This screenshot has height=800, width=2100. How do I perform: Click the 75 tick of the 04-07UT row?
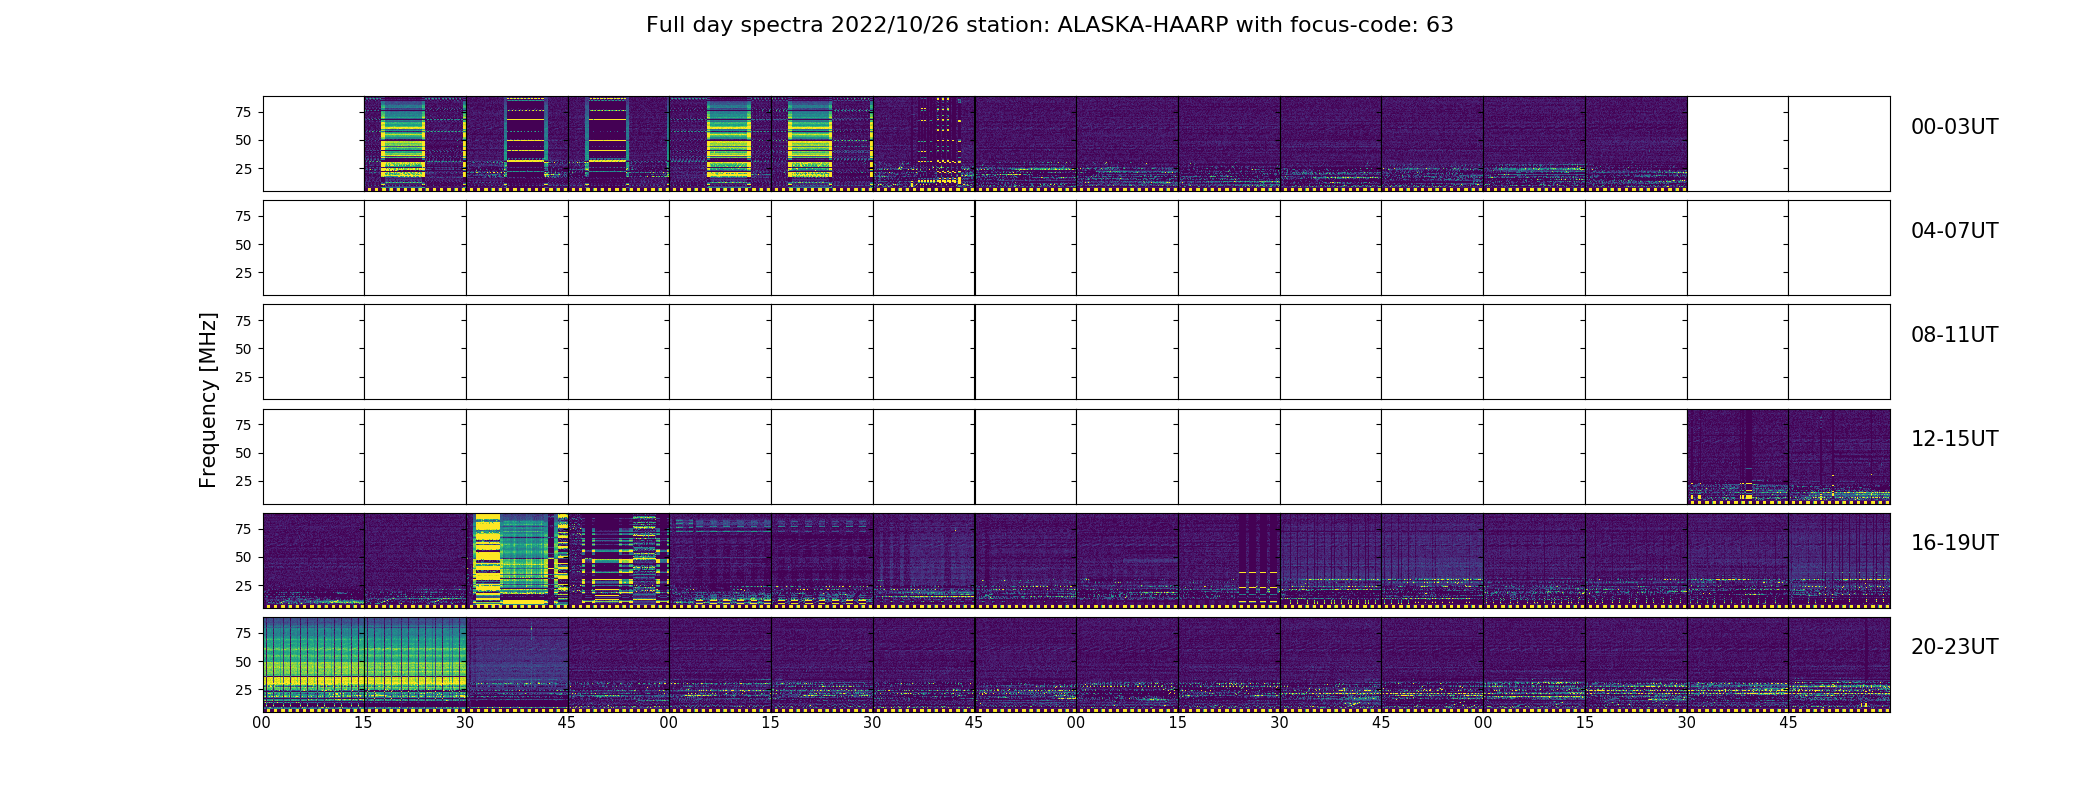243,216
